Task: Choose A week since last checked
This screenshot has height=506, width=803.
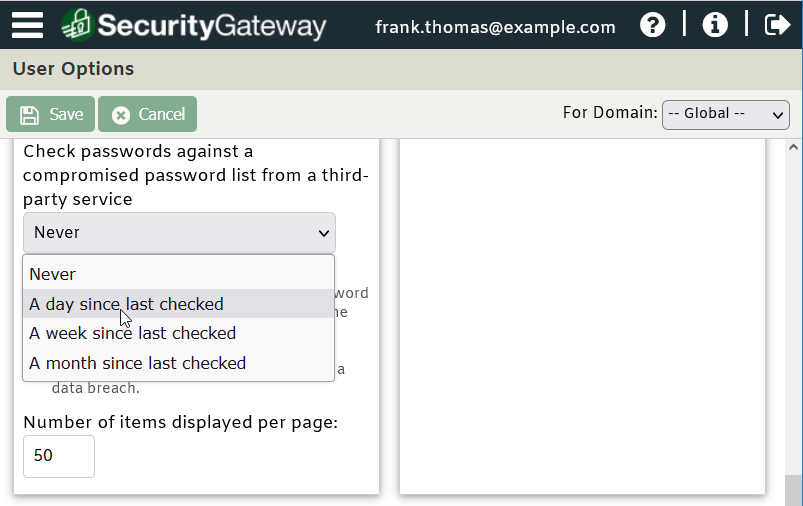Action: (x=179, y=333)
